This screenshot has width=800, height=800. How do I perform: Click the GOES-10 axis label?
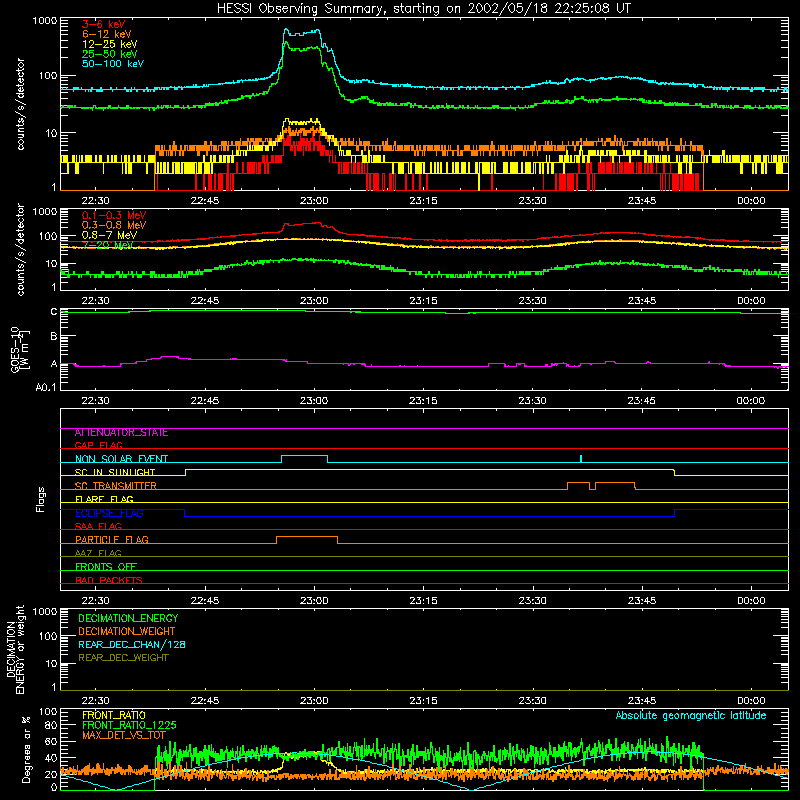pos(20,349)
